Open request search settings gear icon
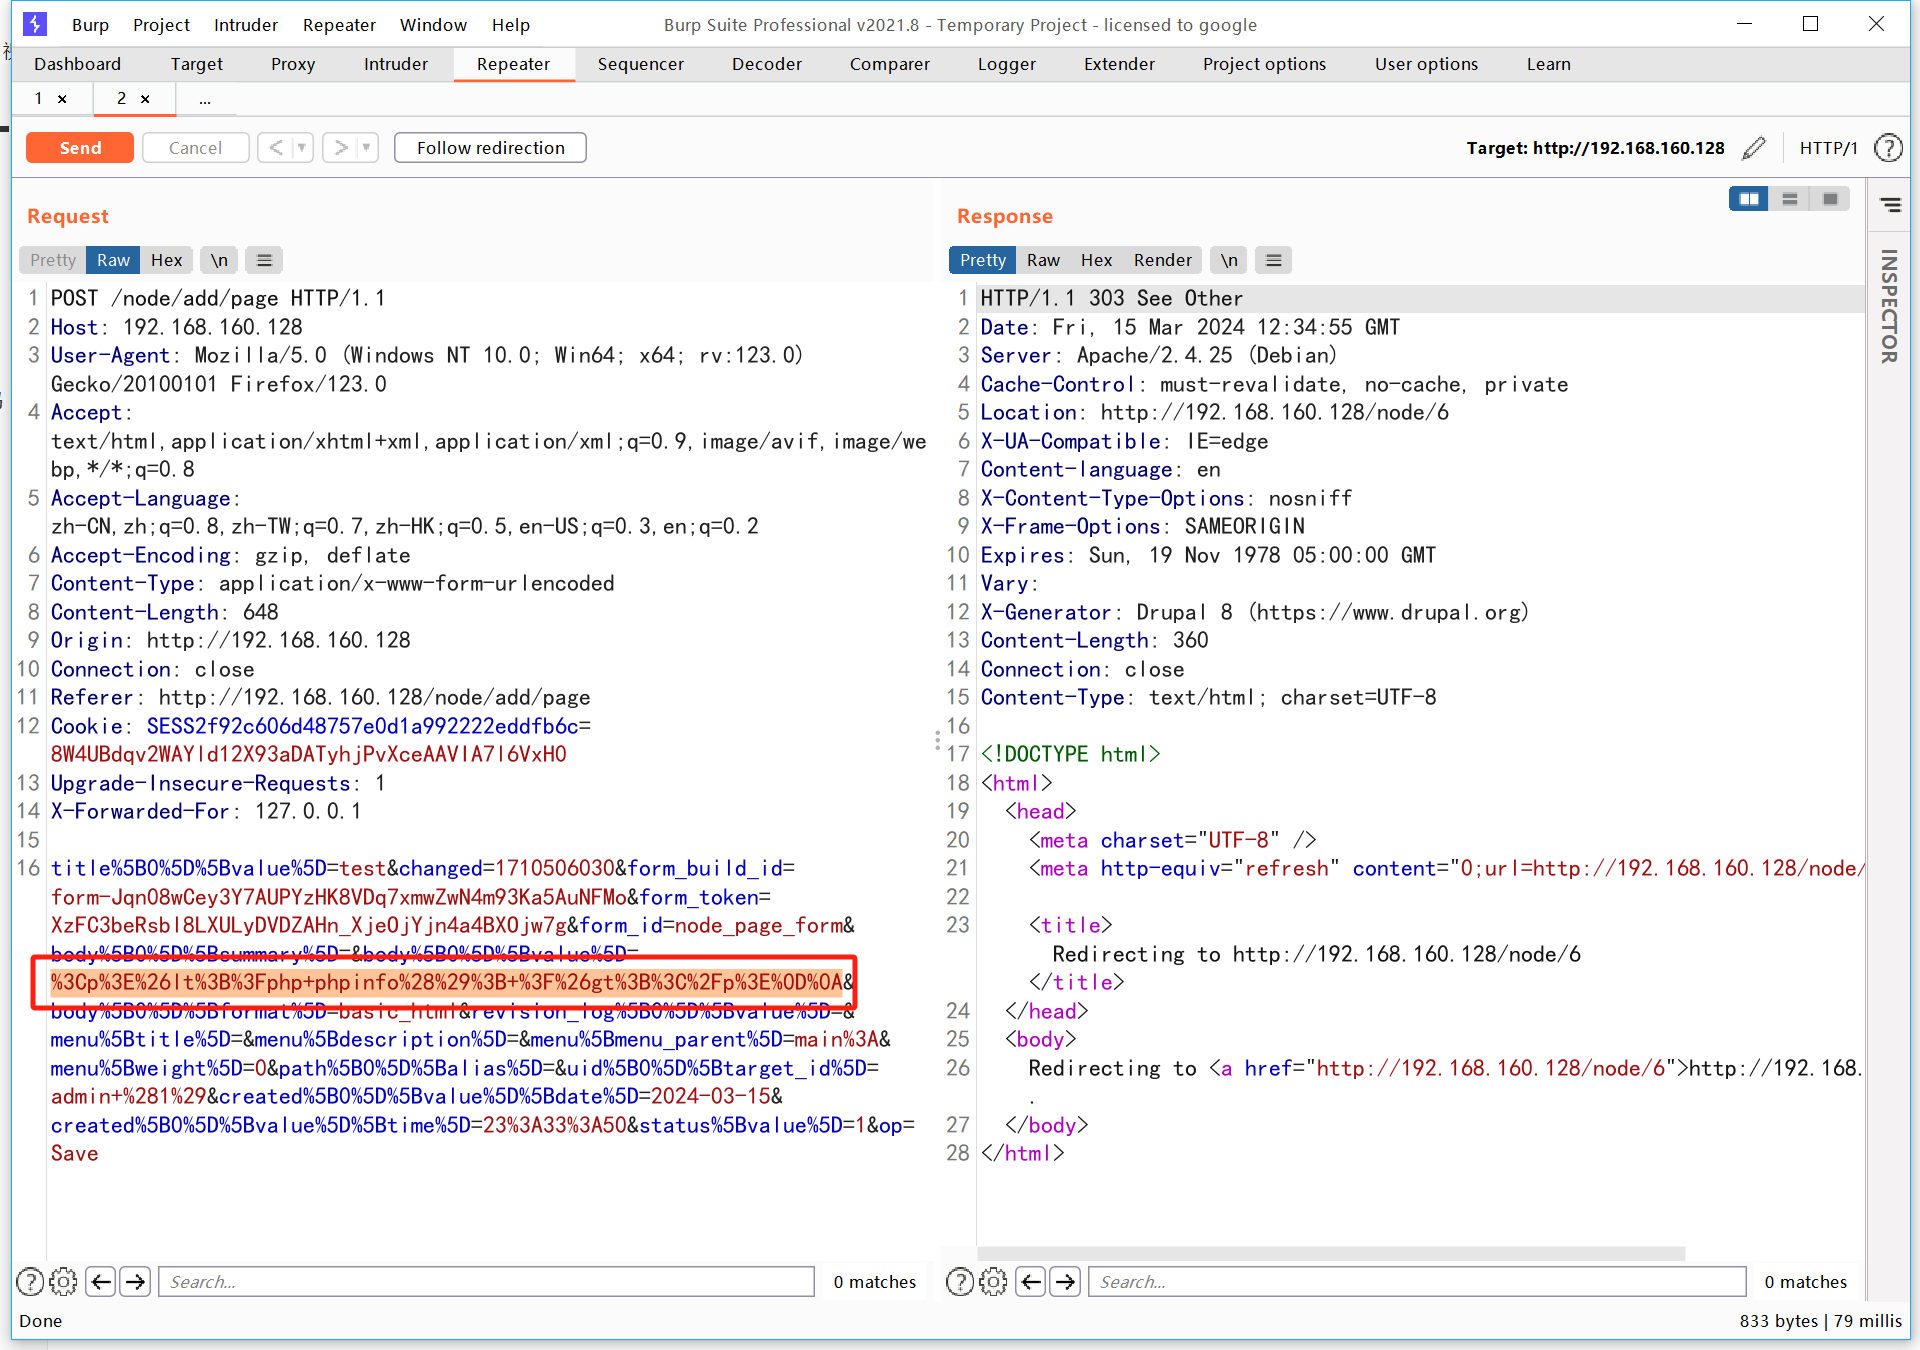Image resolution: width=1920 pixels, height=1350 pixels. click(63, 1281)
